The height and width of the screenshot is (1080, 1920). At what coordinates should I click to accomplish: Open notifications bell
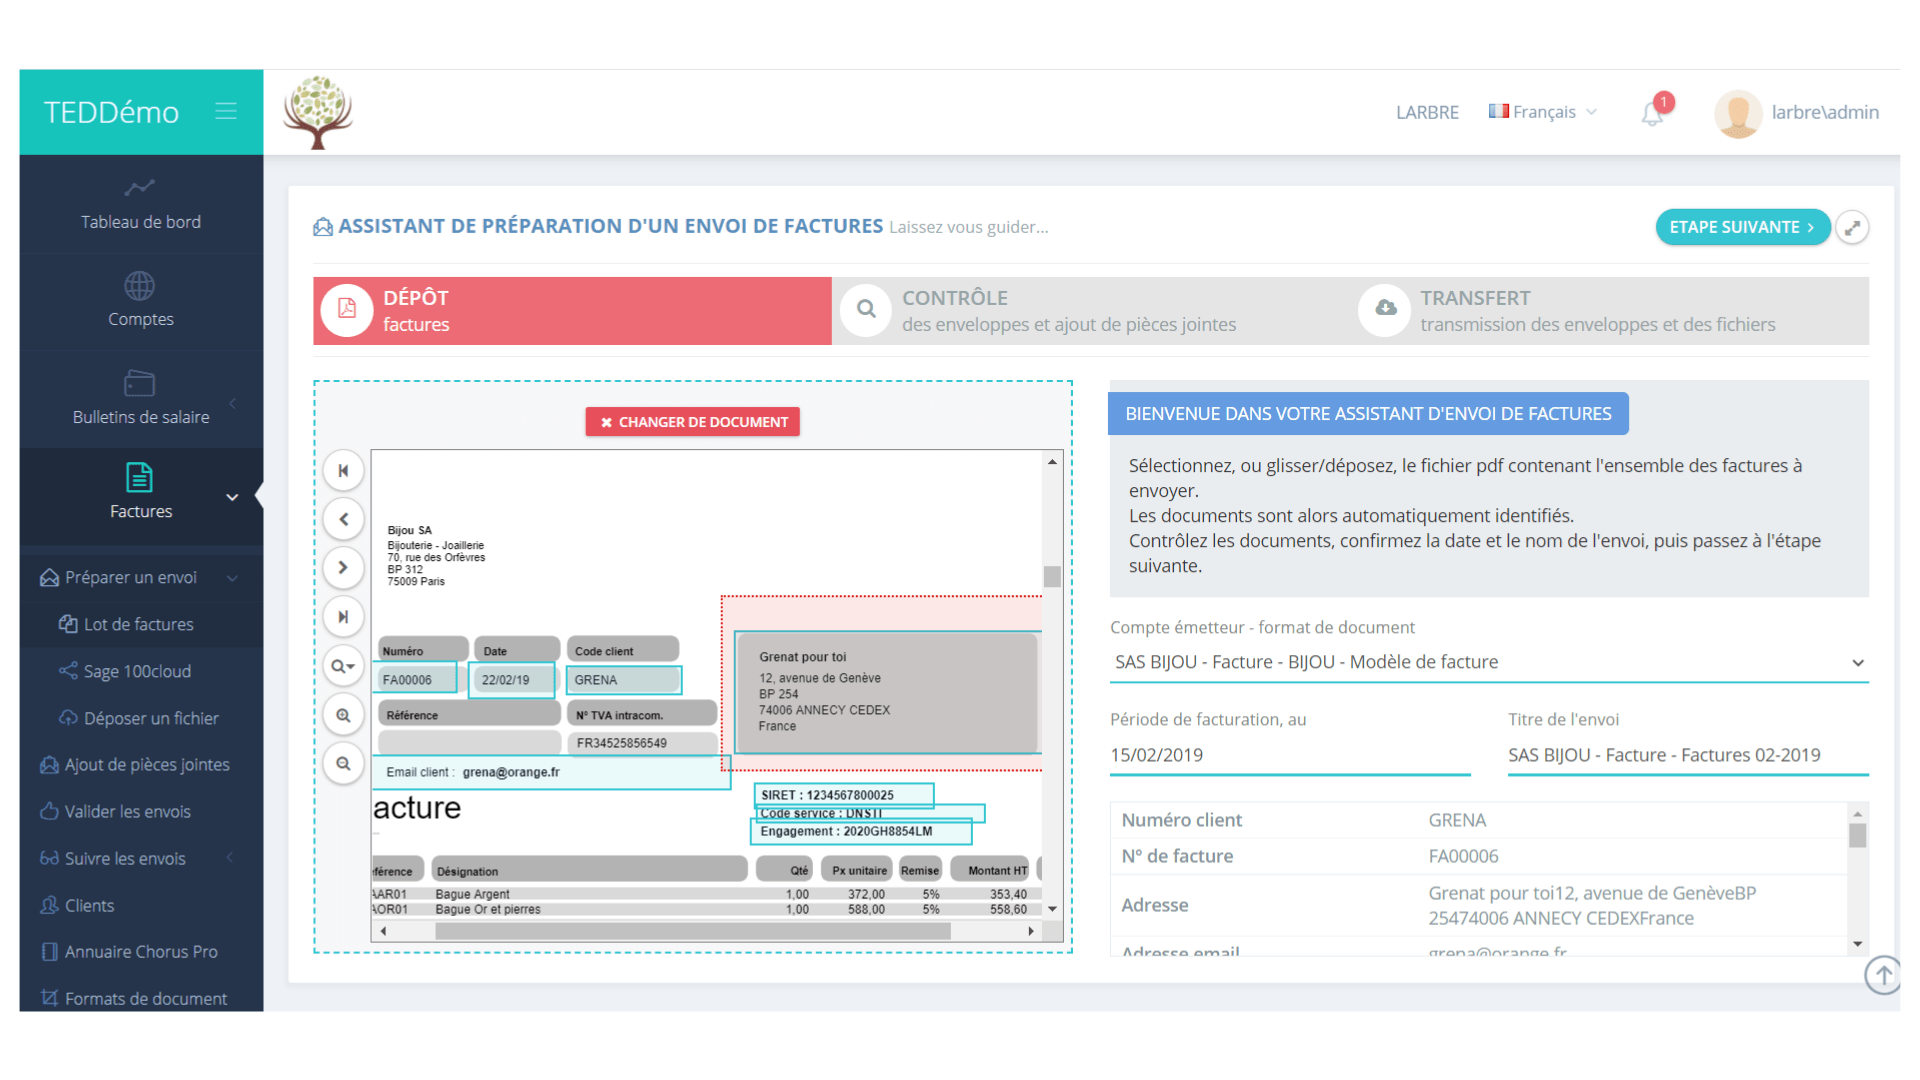[1652, 113]
